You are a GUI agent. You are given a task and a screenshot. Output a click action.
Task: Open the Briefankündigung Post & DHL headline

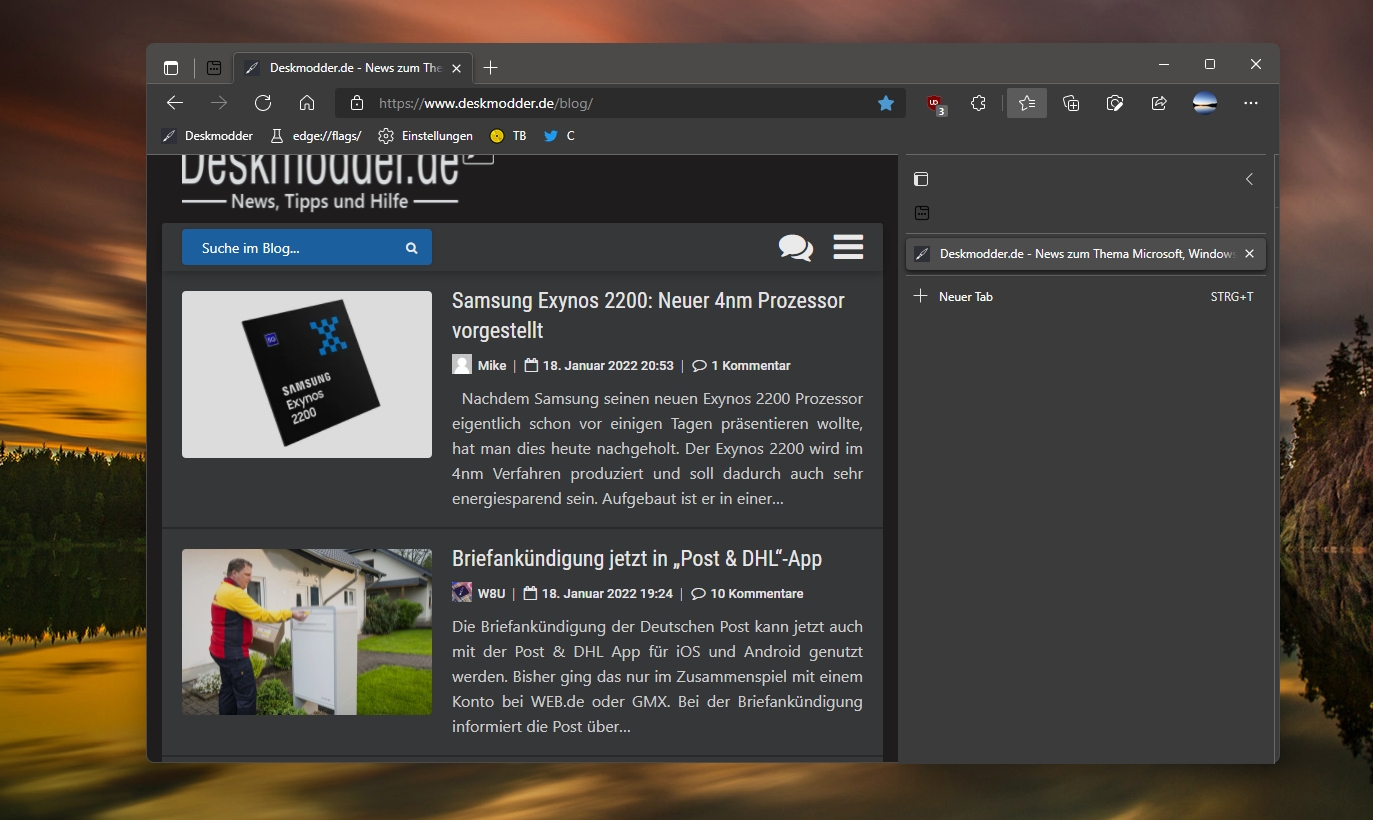(x=637, y=558)
